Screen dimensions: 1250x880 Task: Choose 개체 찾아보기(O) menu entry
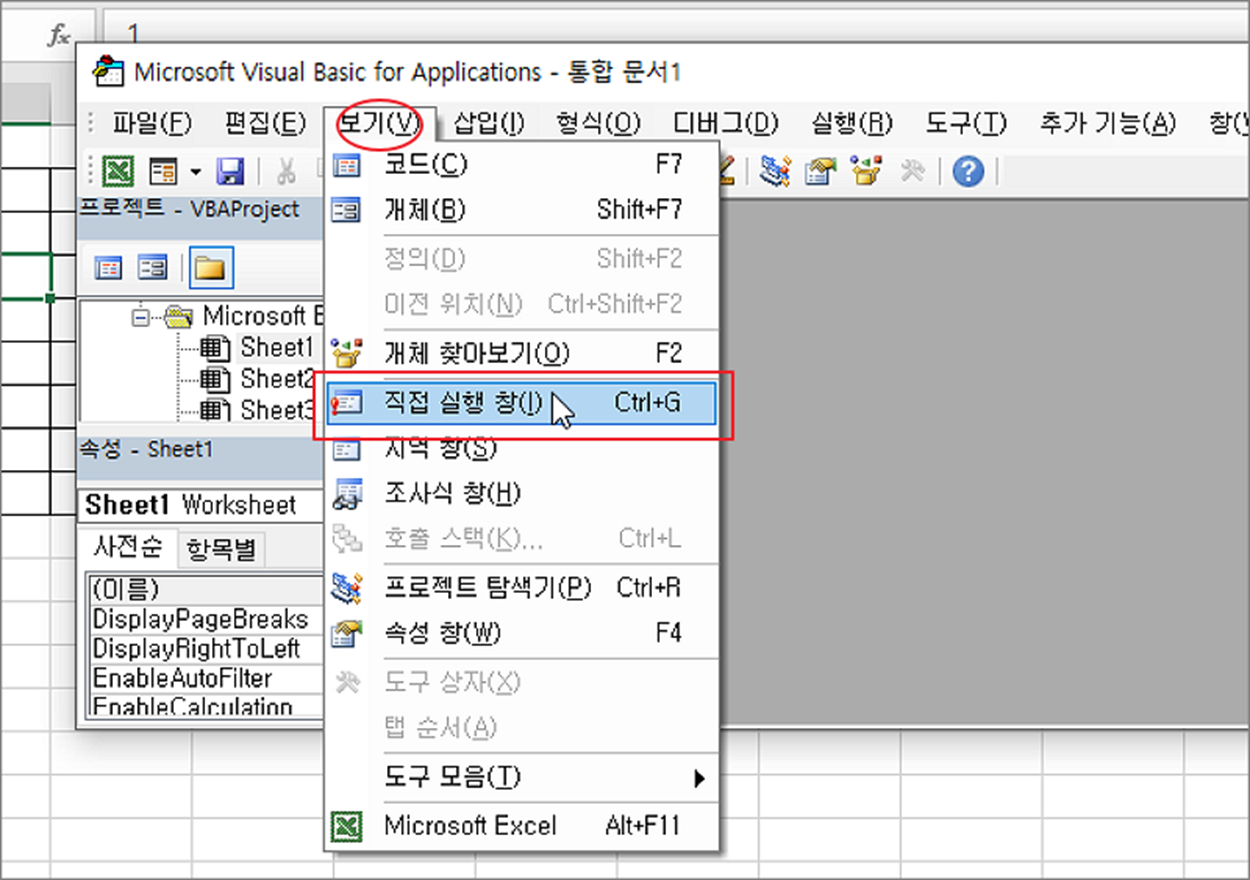521,353
